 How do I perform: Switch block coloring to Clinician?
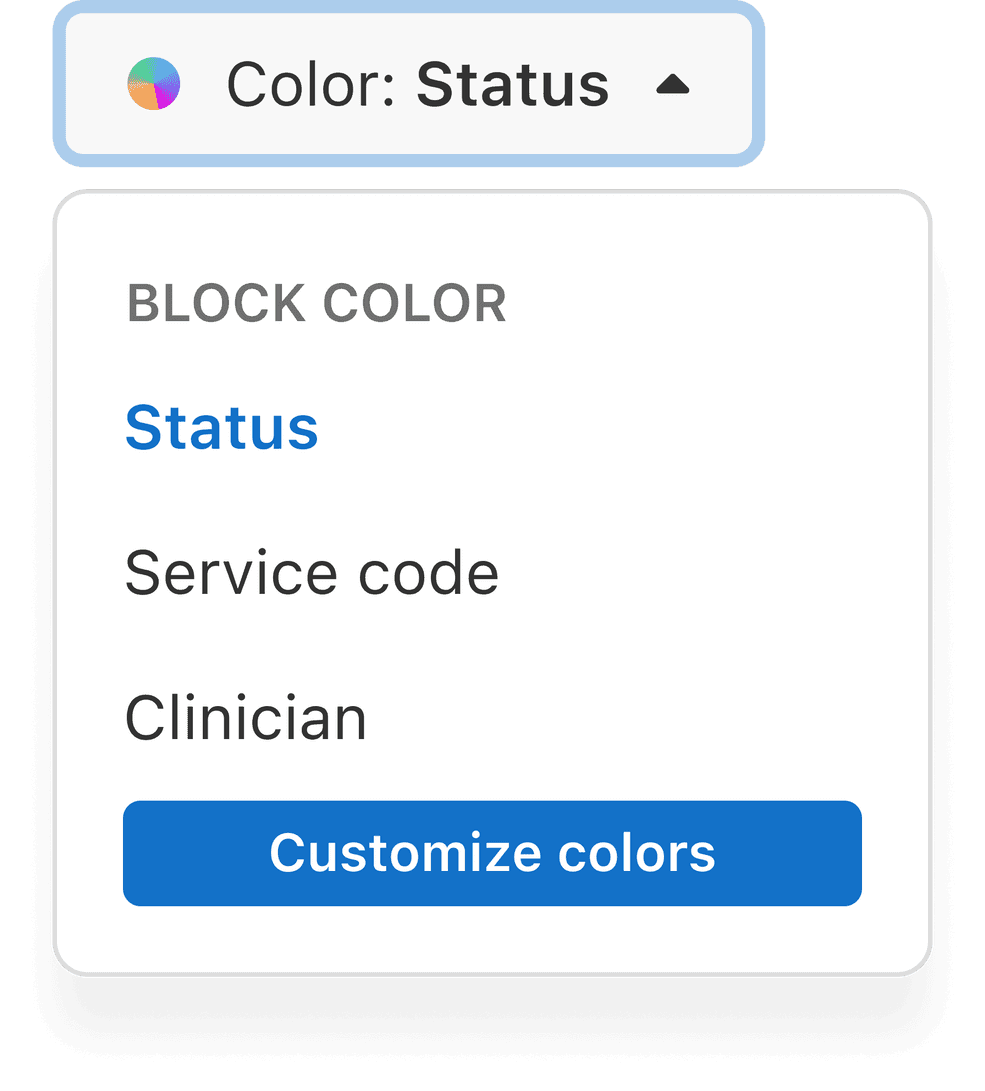tap(246, 718)
